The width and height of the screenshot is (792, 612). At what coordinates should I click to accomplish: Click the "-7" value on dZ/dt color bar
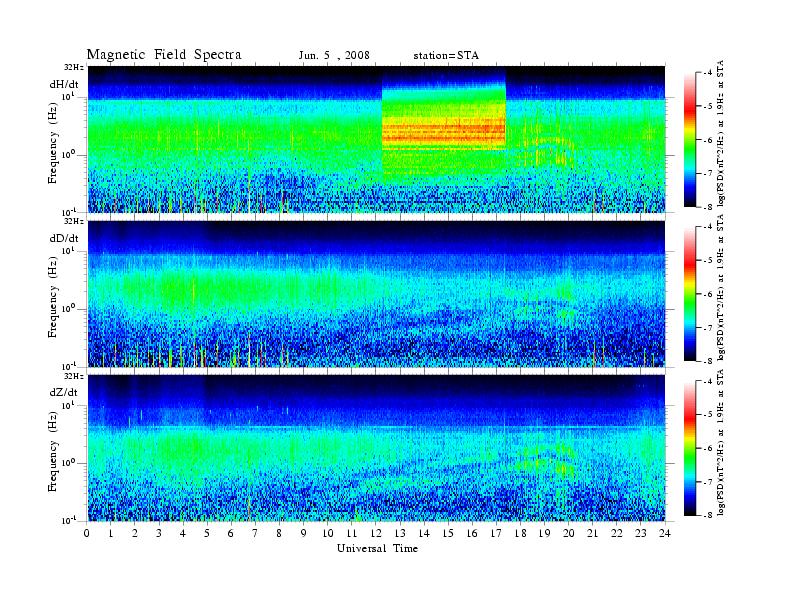tap(708, 482)
